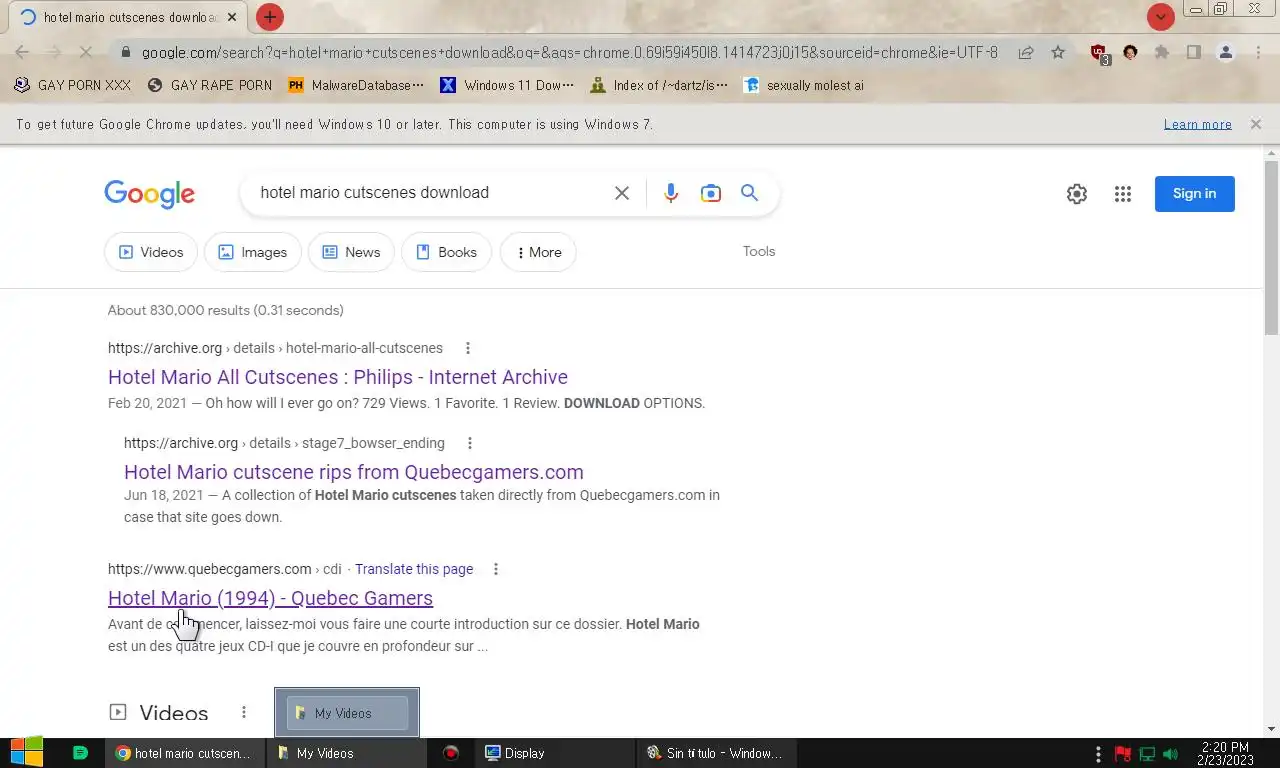Click the Google search text field
The height and width of the screenshot is (768, 1280).
[x=430, y=193]
